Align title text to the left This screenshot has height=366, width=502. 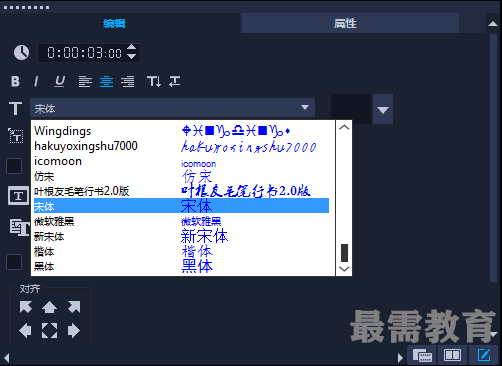click(85, 81)
